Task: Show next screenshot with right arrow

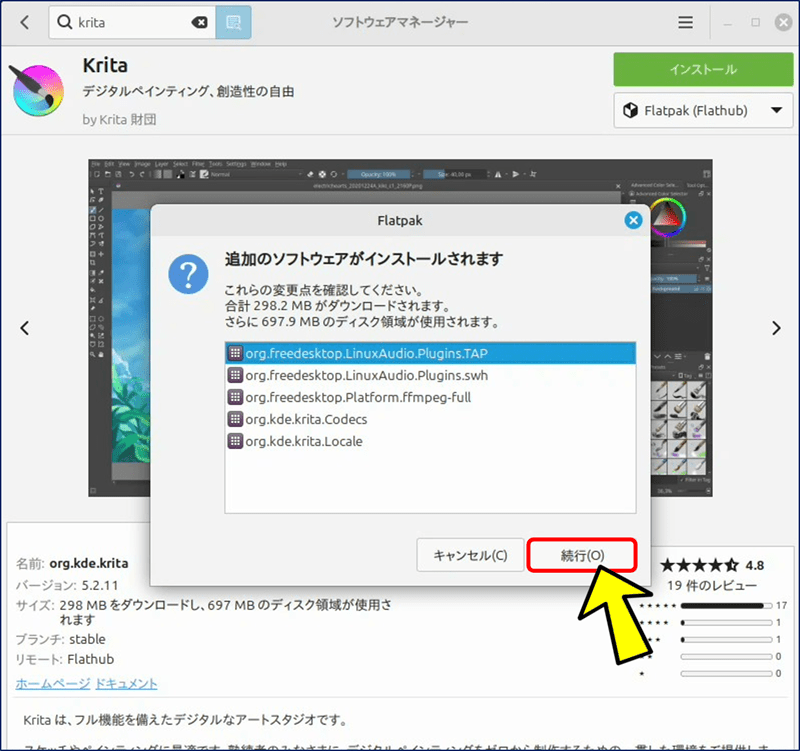Action: pos(775,328)
